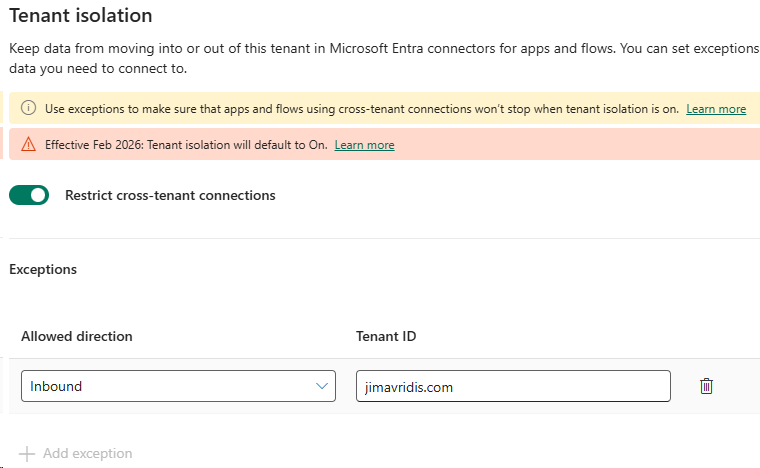Click the tenant isolation description paragraph
This screenshot has width=760, height=468.
[380, 58]
